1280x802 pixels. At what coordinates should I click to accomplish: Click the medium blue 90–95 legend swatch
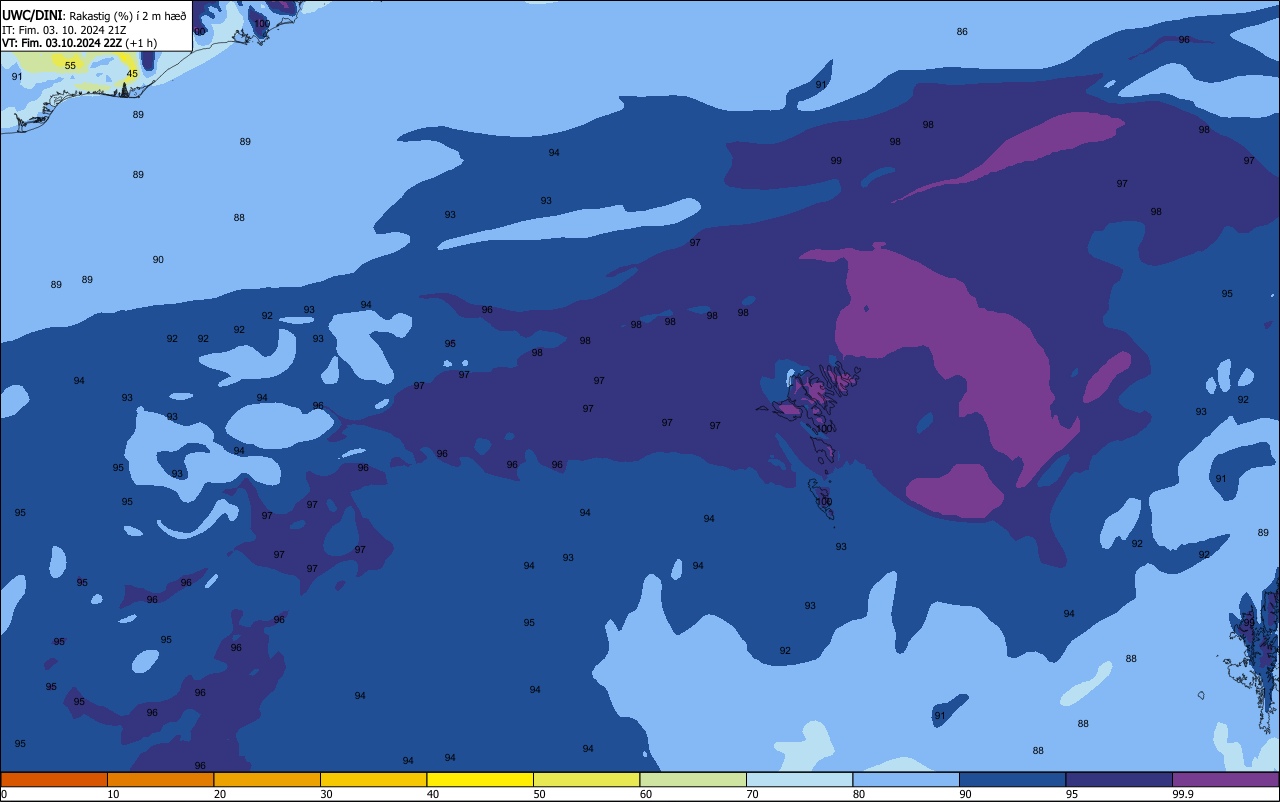[x=1012, y=779]
